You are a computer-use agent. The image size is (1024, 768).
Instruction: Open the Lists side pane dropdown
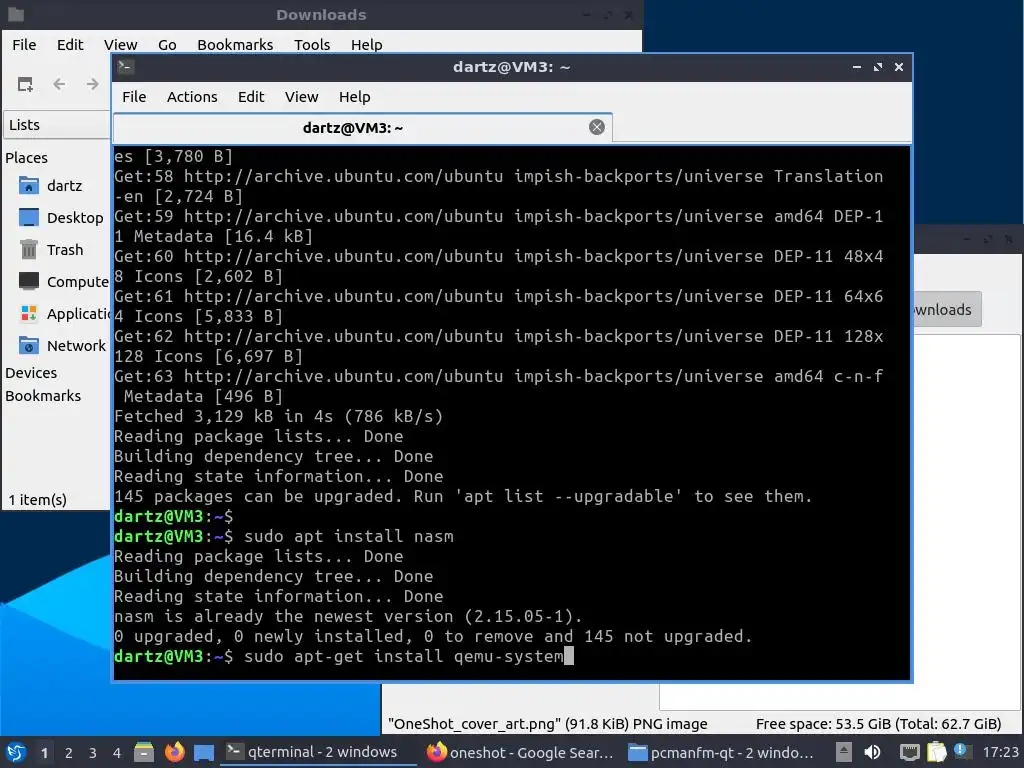click(57, 125)
